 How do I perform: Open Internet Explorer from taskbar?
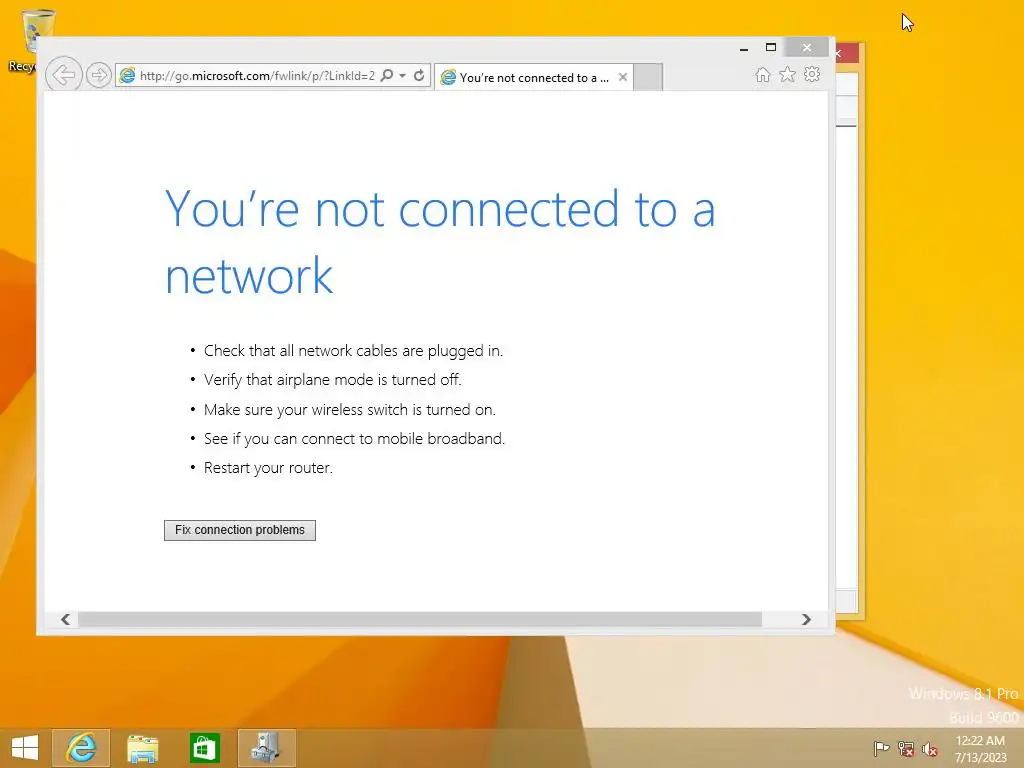pyautogui.click(x=81, y=748)
